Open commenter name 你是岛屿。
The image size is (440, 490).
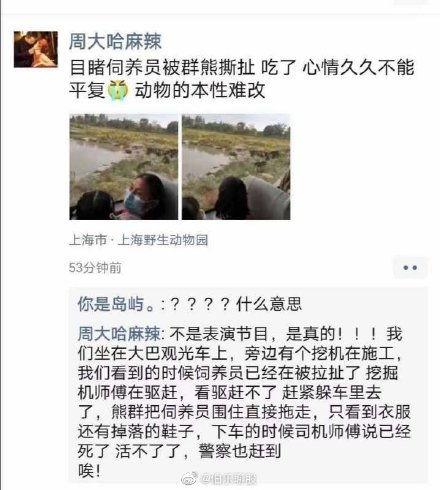point(116,304)
